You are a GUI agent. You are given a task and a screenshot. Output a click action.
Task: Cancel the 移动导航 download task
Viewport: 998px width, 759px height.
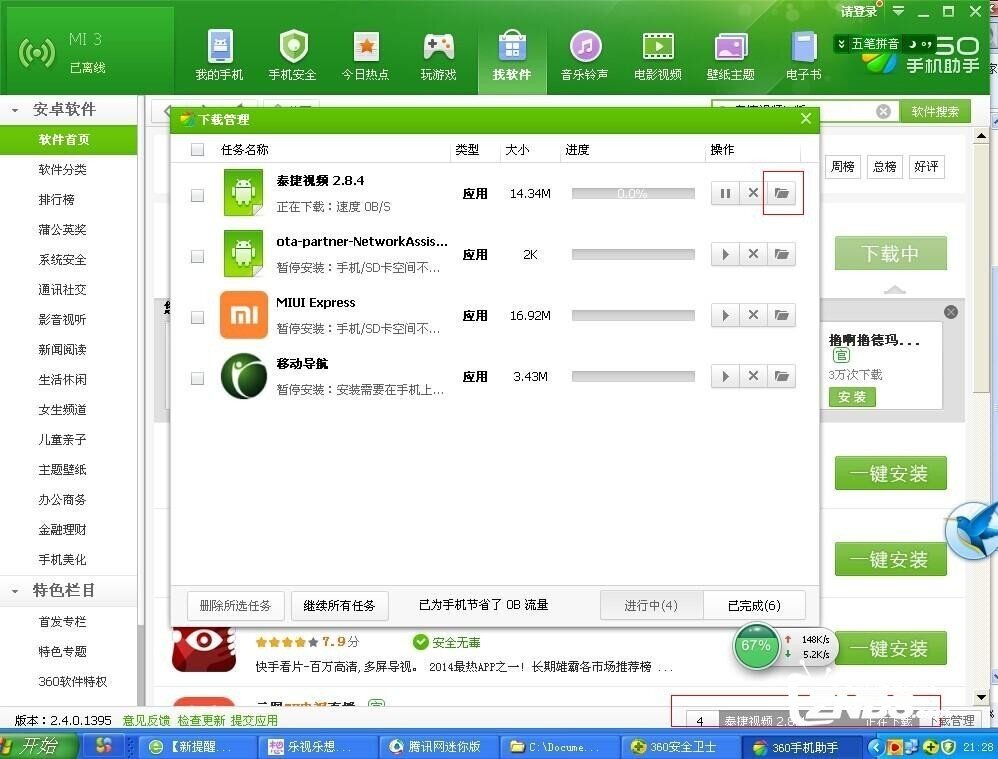(x=753, y=377)
